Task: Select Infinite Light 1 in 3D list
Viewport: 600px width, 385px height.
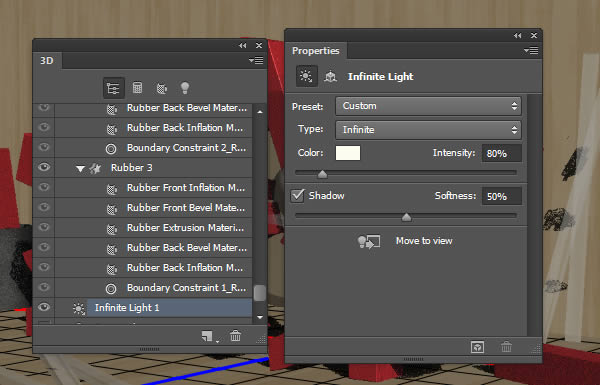Action: pos(169,308)
